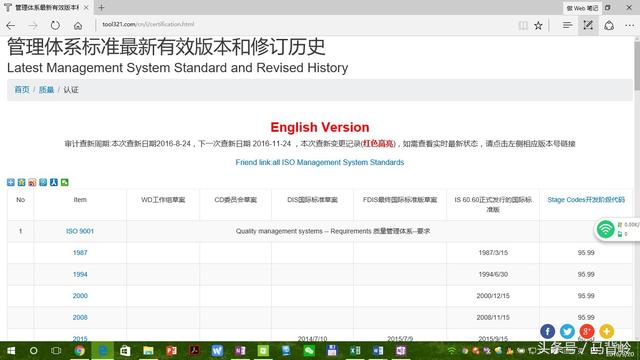
Task: Click the page vertical scrollbar thumb
Action: coord(637,65)
